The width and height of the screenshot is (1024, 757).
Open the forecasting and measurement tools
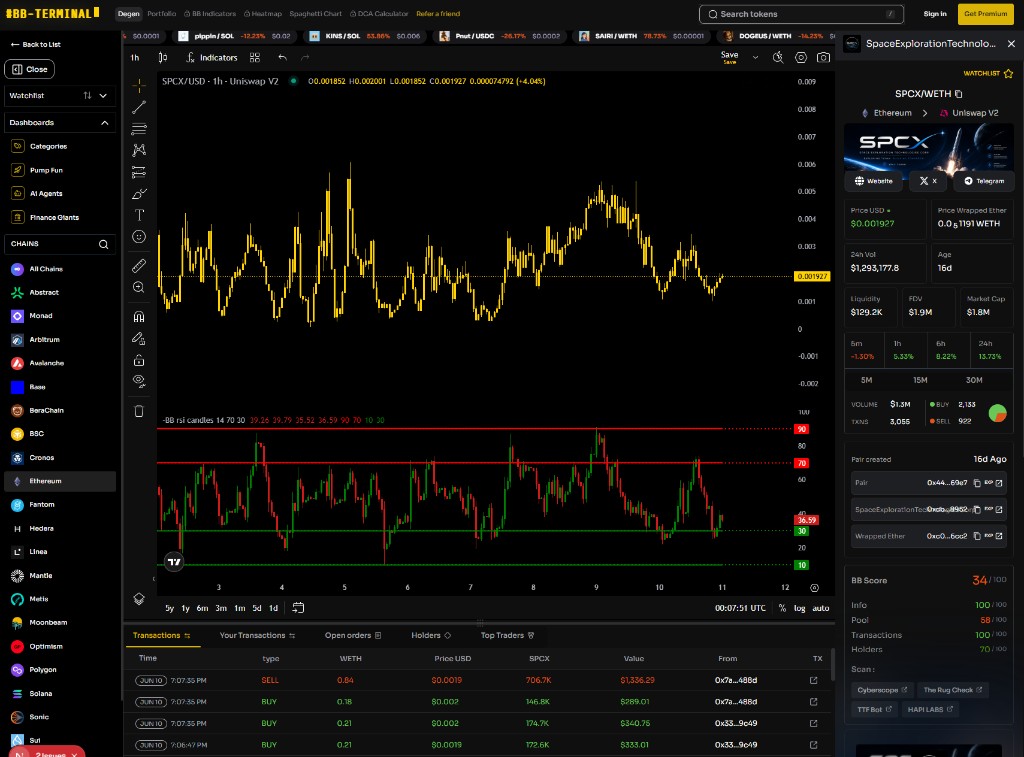click(x=139, y=172)
